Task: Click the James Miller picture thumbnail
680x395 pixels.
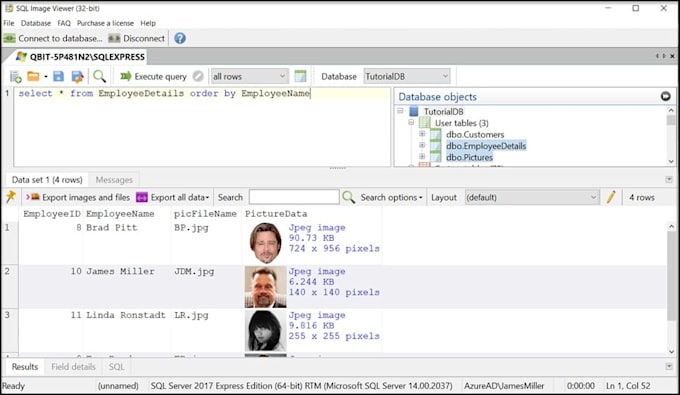Action: click(x=265, y=287)
